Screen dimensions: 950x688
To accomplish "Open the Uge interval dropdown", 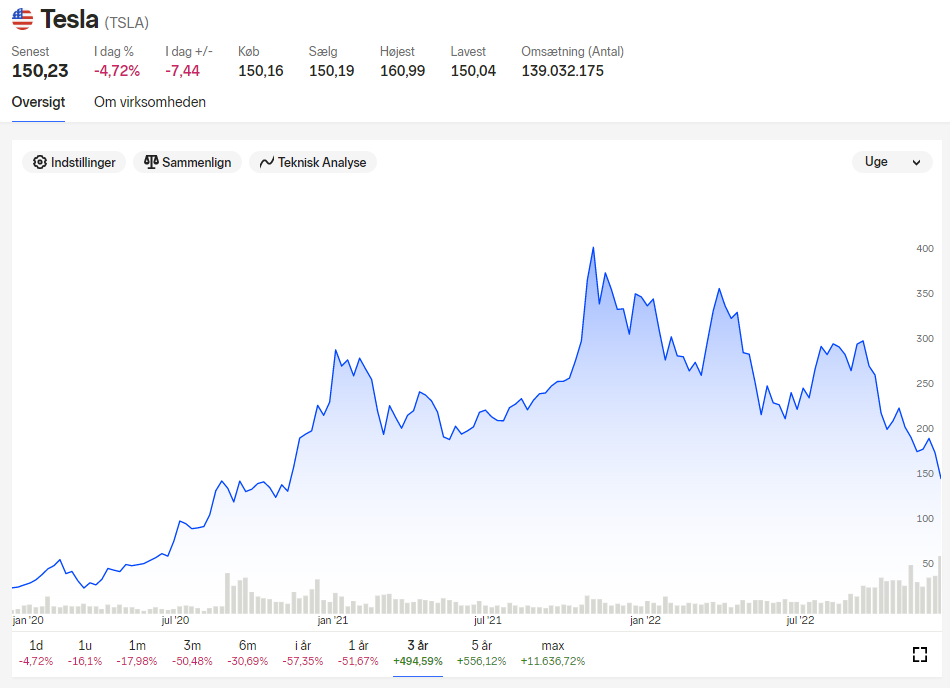I will 892,162.
